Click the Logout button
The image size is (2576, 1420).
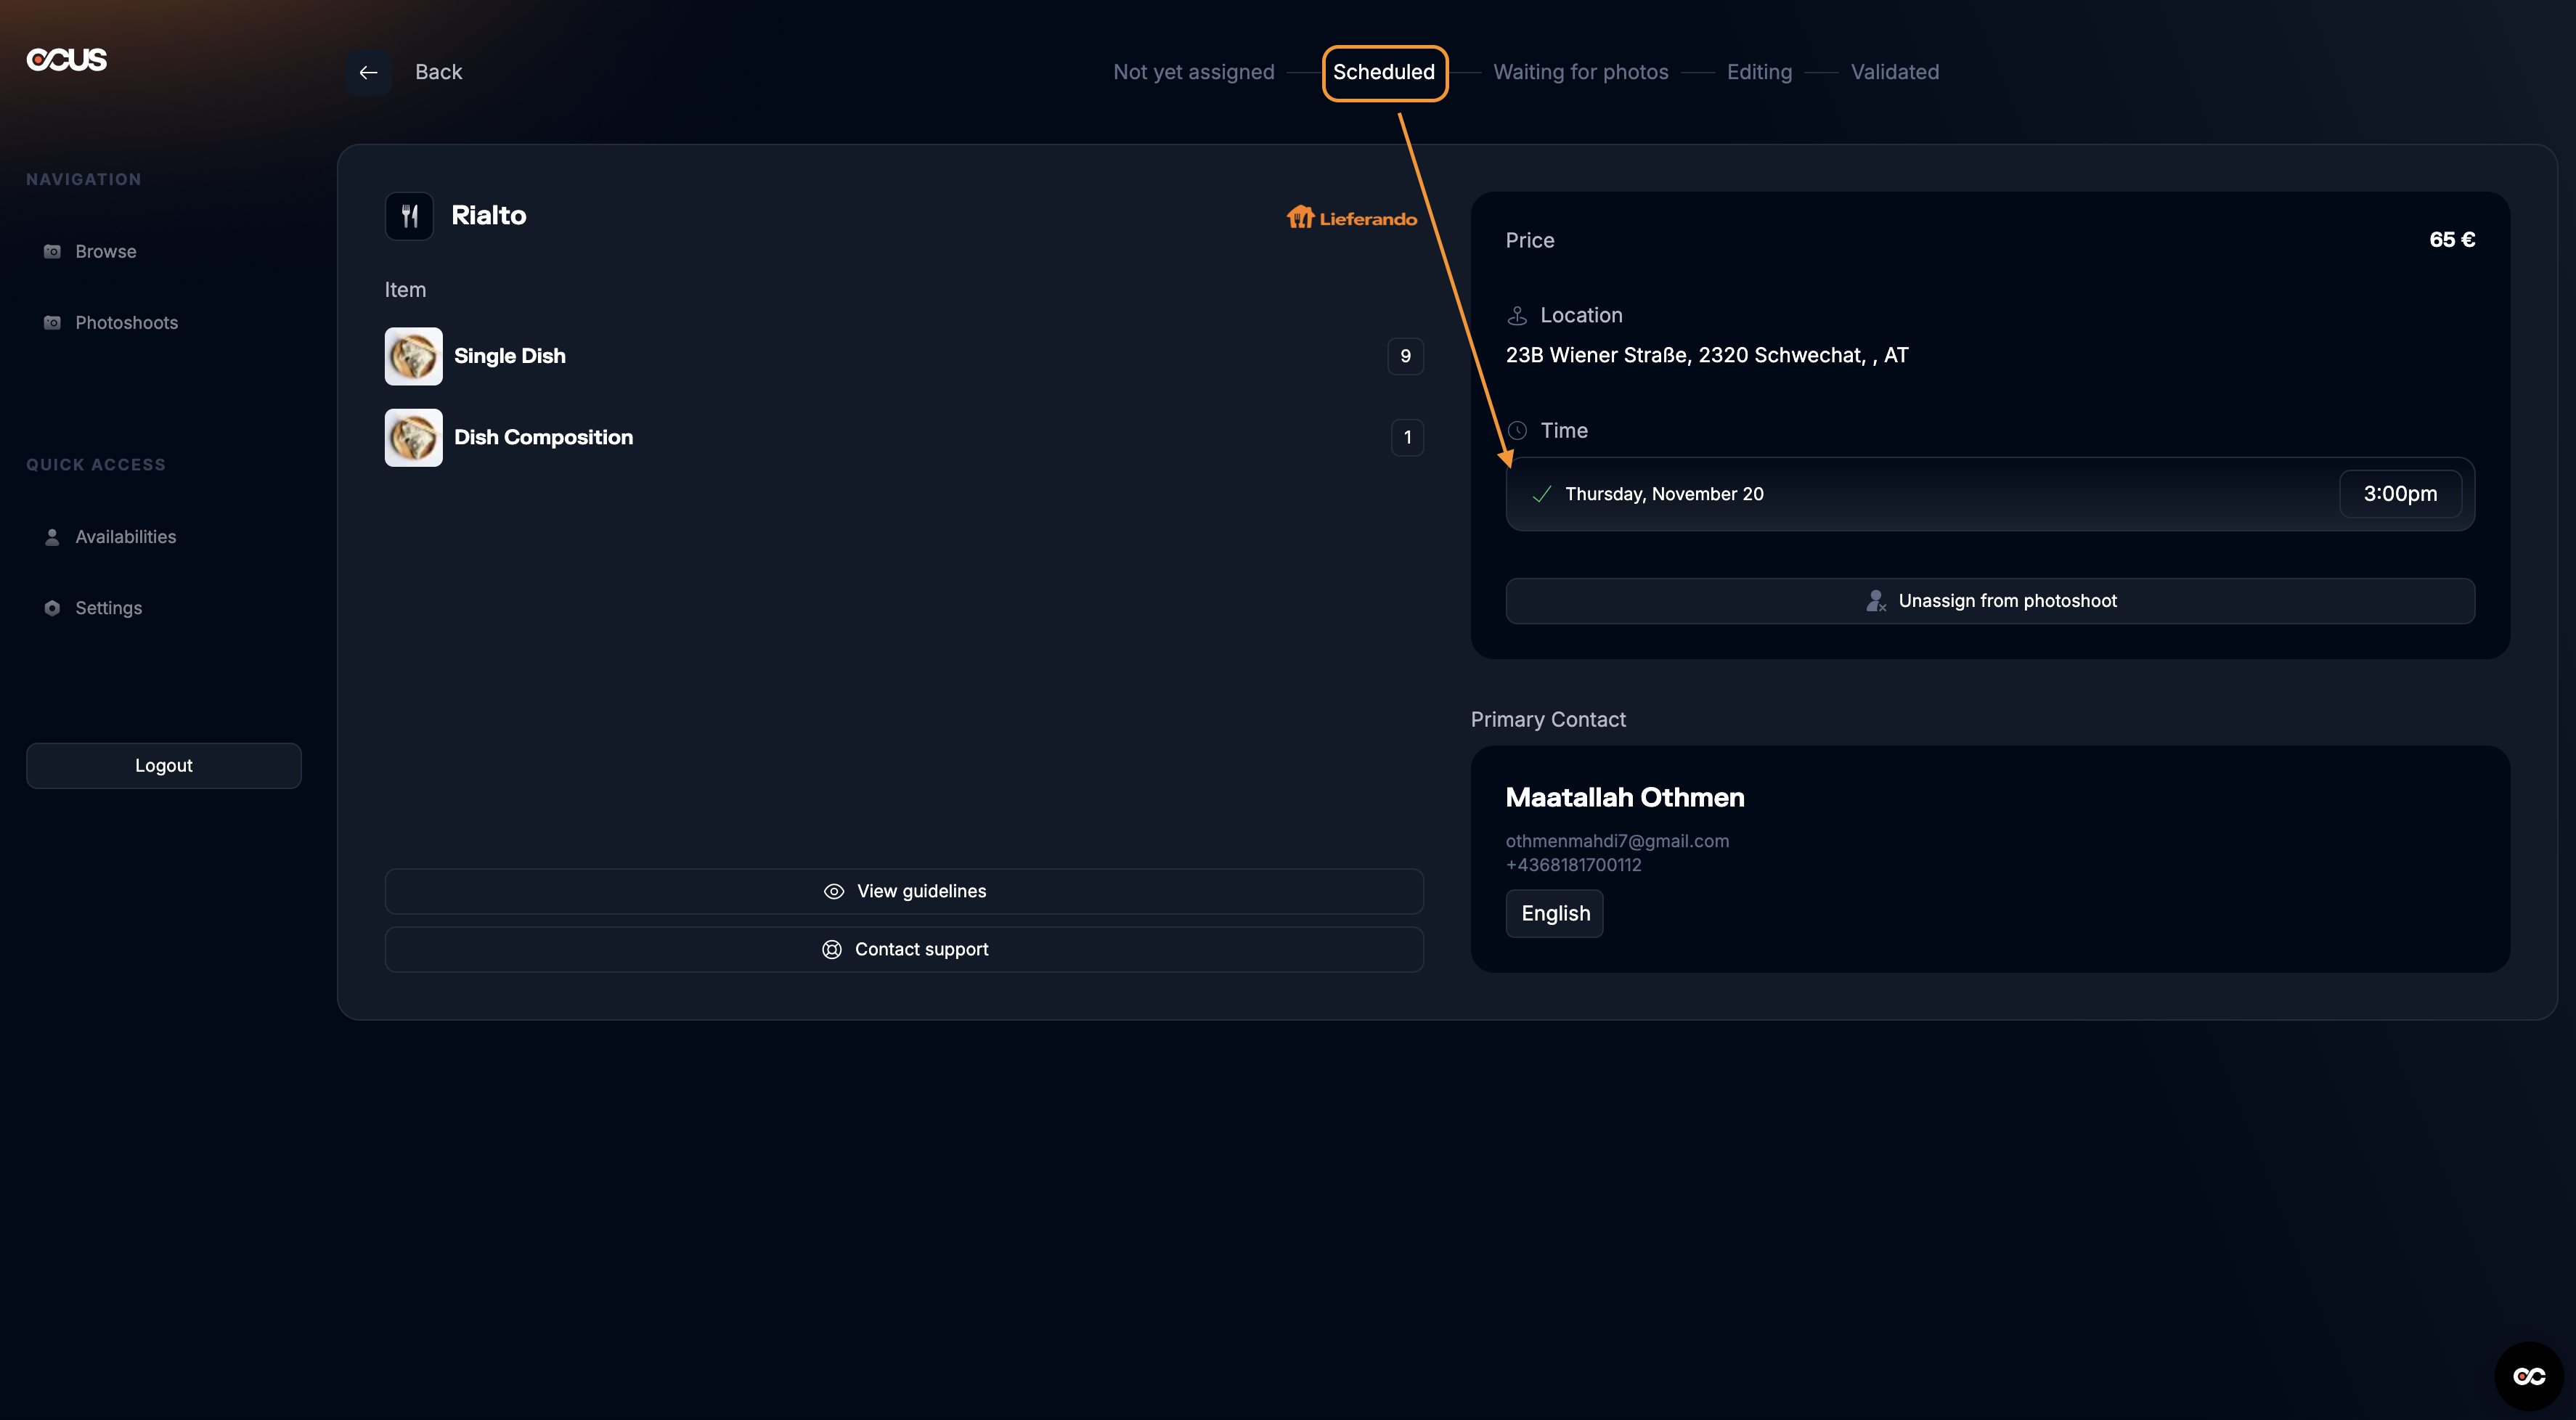tap(164, 765)
